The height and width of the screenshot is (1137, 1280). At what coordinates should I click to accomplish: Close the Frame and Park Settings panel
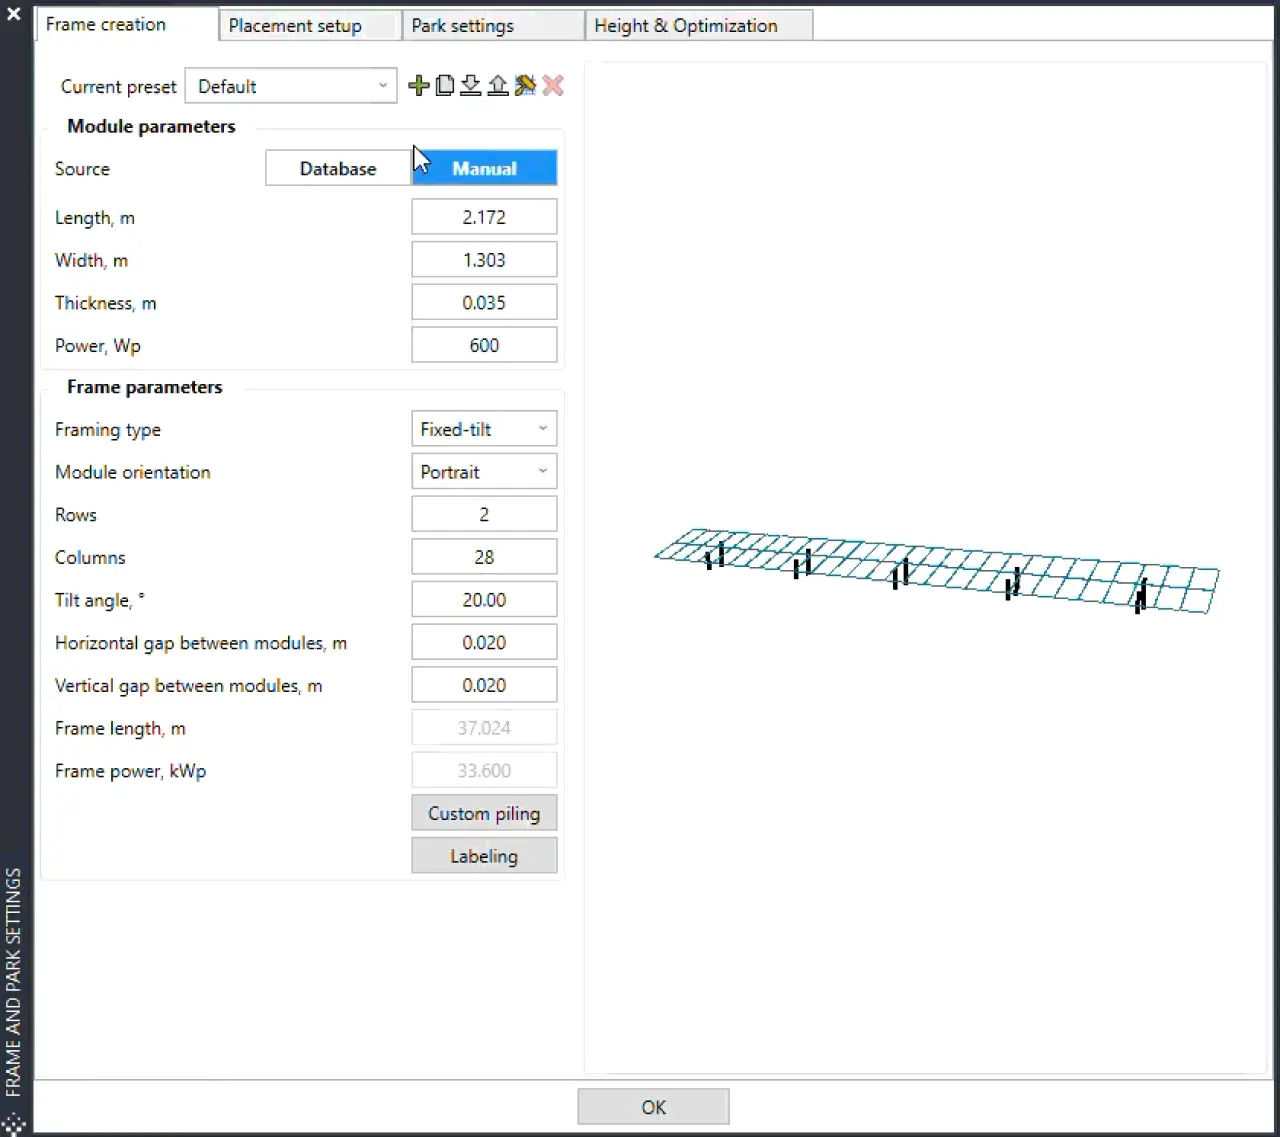coord(14,14)
